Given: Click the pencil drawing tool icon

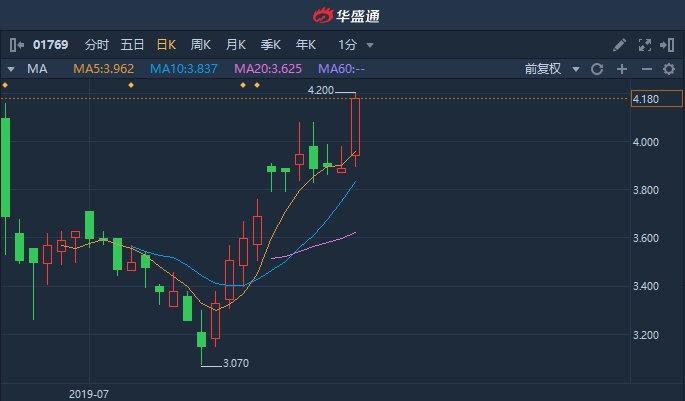Looking at the screenshot, I should [x=620, y=45].
